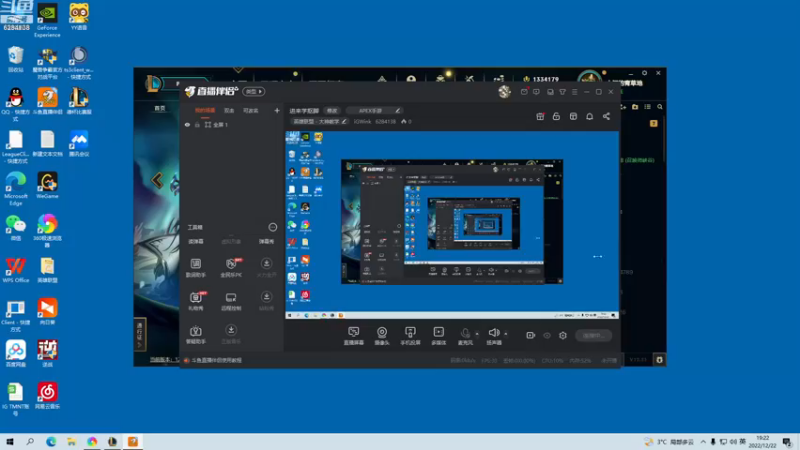The image size is (800, 450).
Task: Open microphone options arrow
Action: pyautogui.click(x=477, y=334)
